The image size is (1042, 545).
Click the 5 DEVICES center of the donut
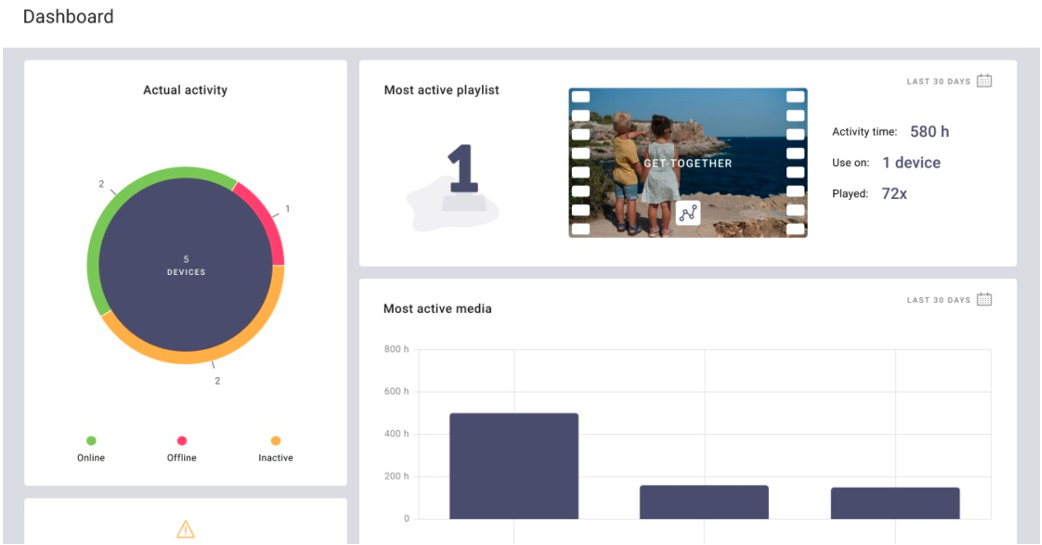click(x=186, y=265)
